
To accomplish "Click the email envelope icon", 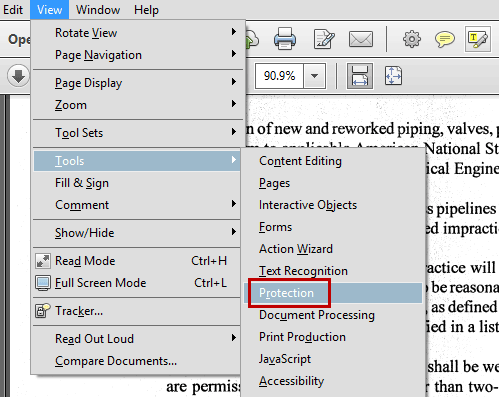I will pos(361,39).
